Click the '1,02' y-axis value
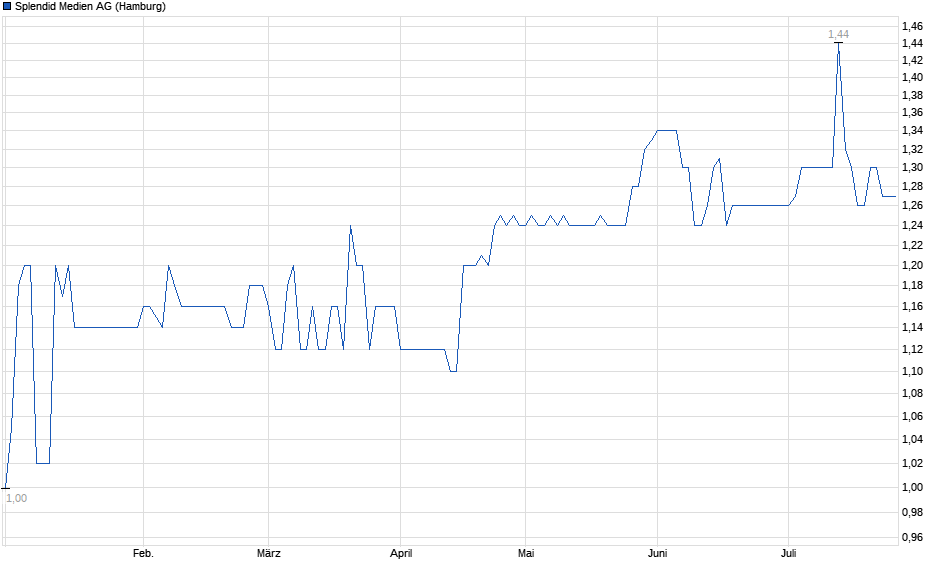The image size is (940, 579). 912,464
